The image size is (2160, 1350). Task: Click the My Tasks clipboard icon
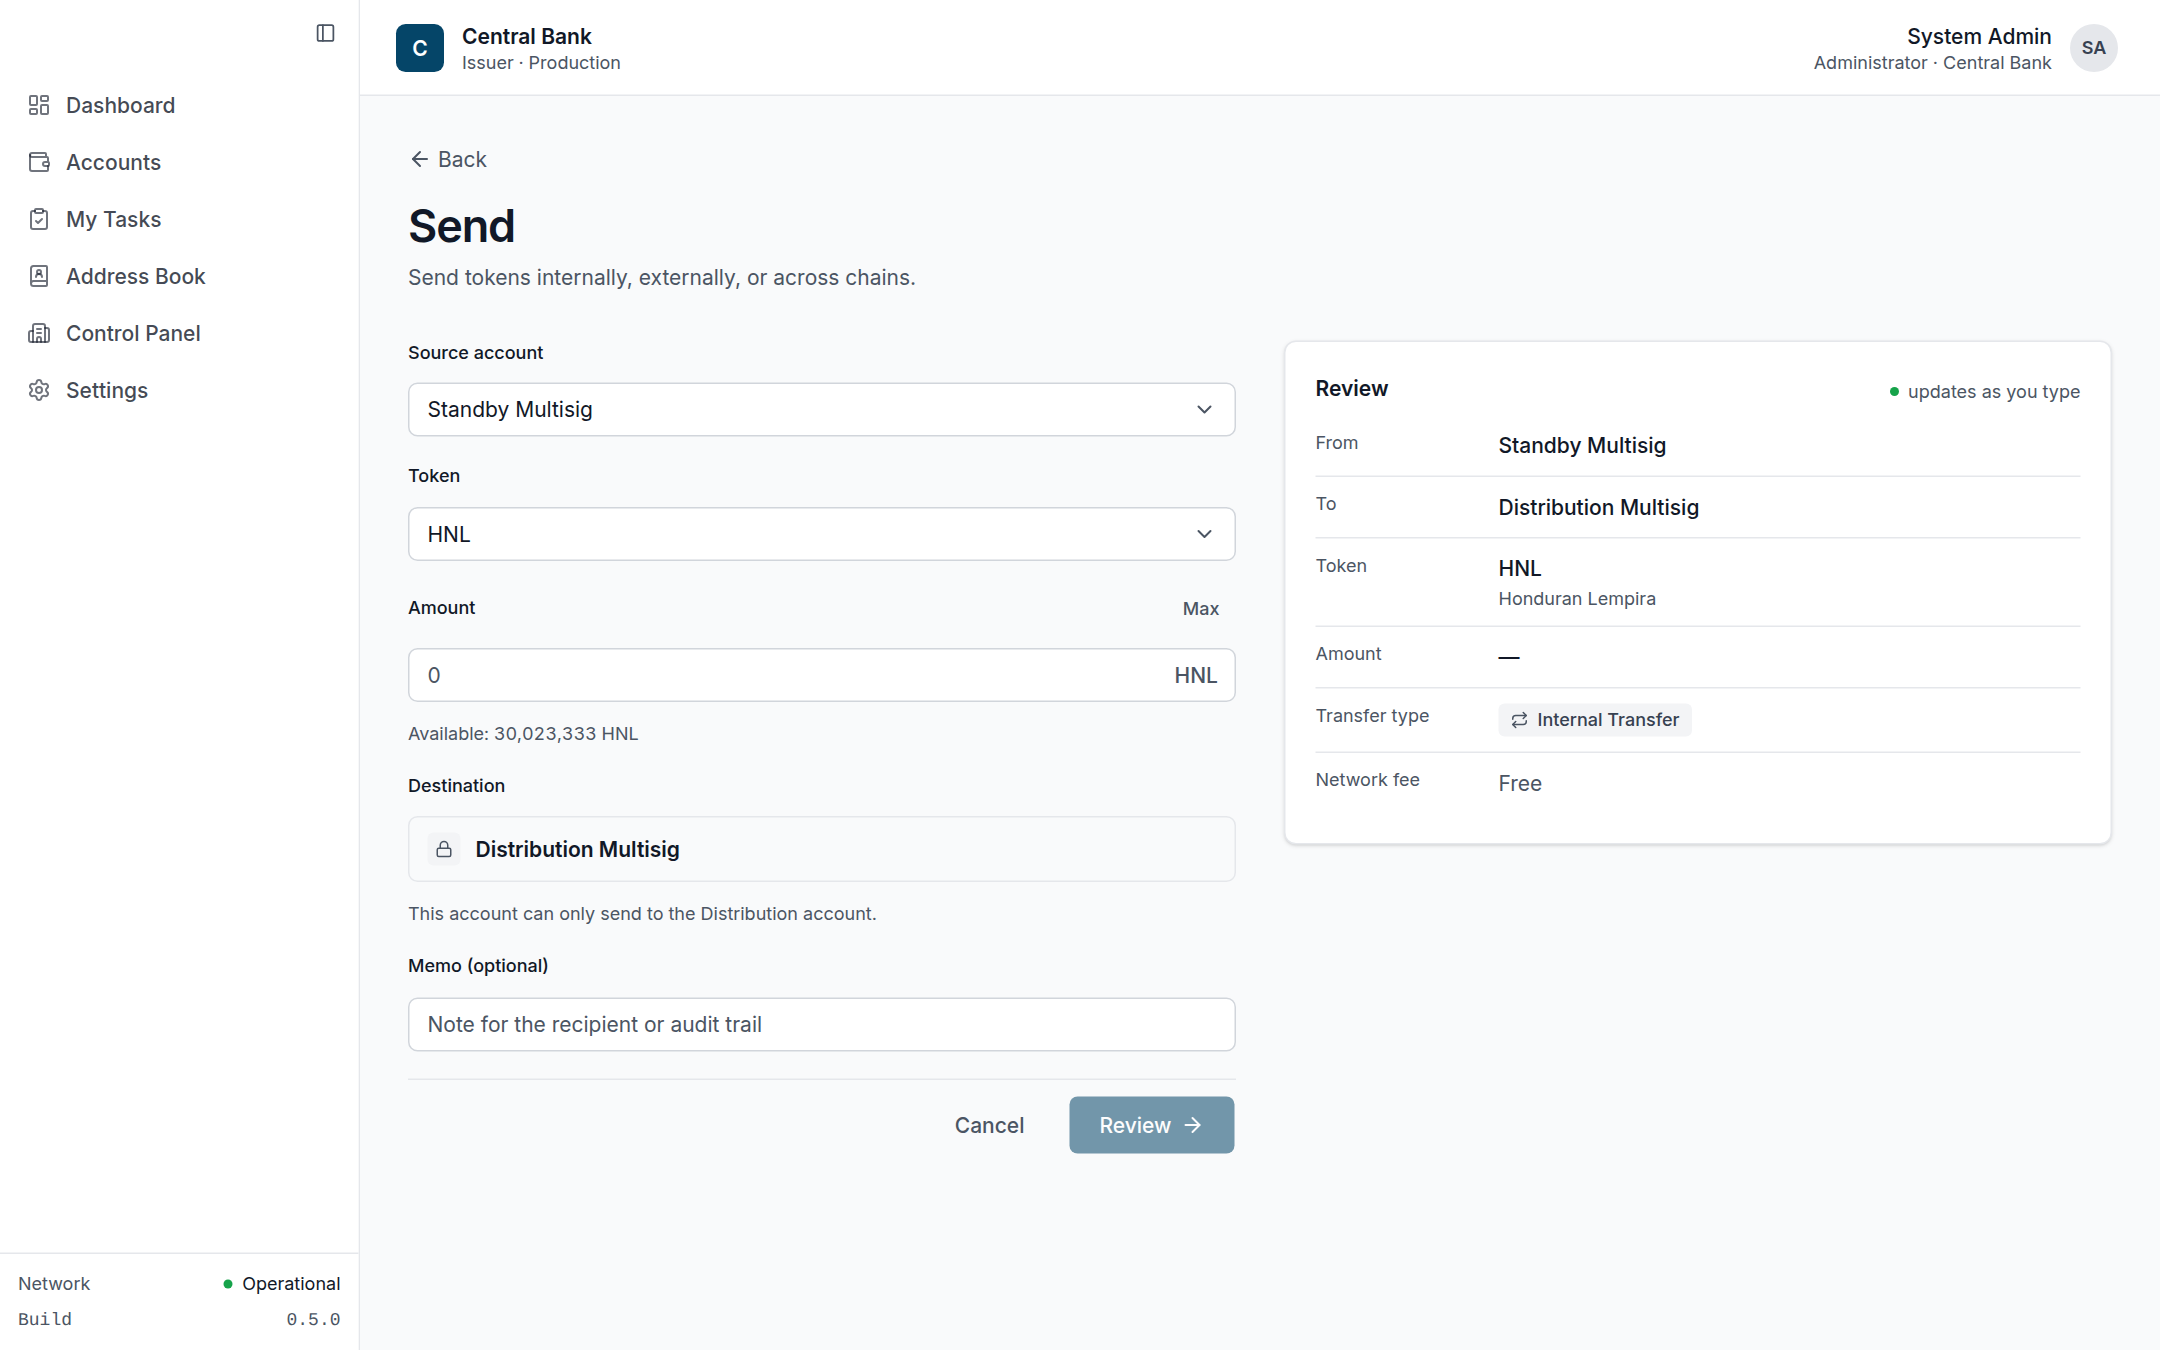click(39, 219)
